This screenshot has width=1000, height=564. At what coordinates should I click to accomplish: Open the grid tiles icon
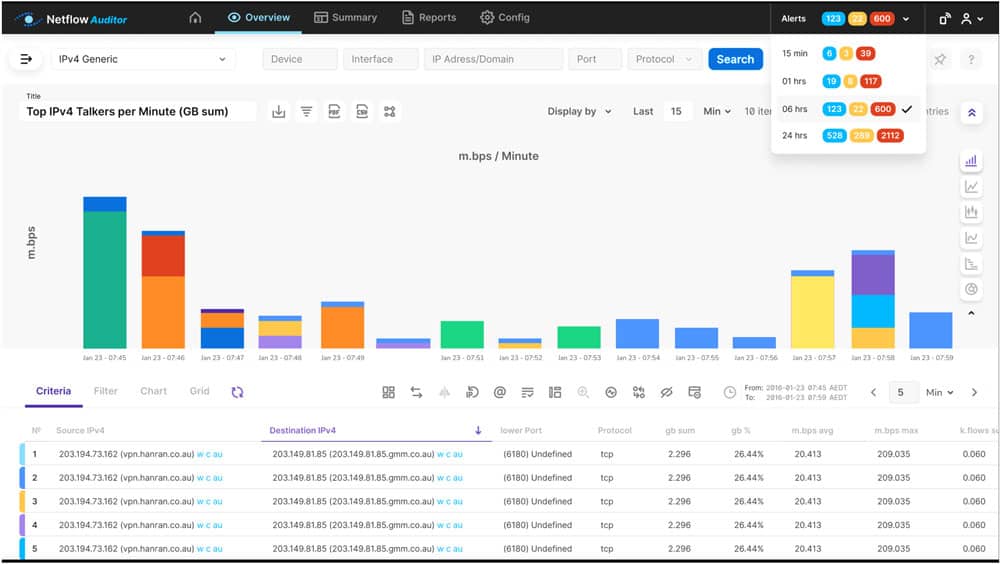click(x=388, y=392)
